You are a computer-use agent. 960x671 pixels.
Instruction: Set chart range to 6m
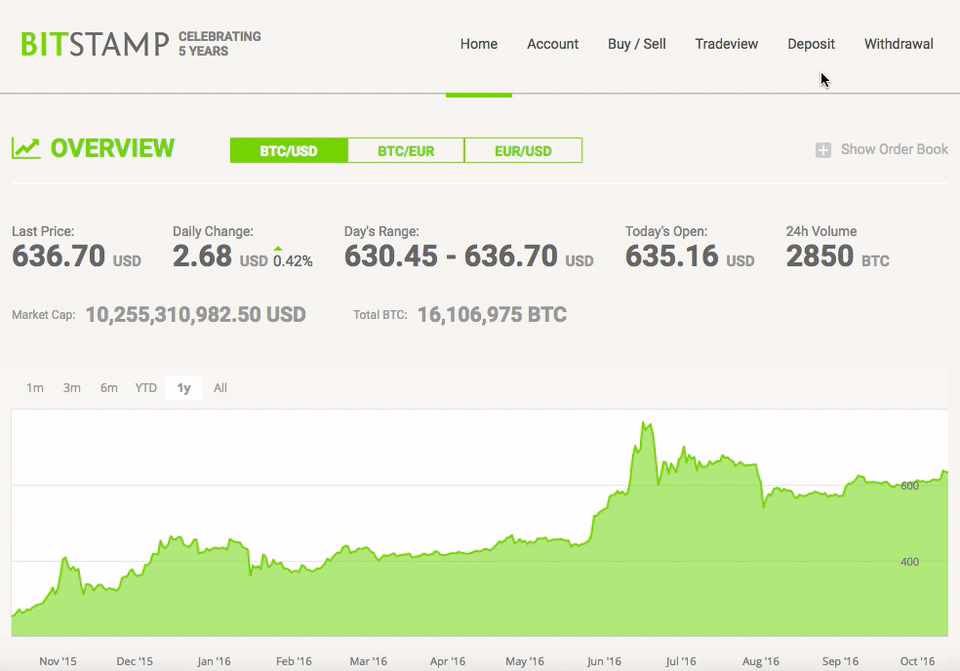(109, 388)
